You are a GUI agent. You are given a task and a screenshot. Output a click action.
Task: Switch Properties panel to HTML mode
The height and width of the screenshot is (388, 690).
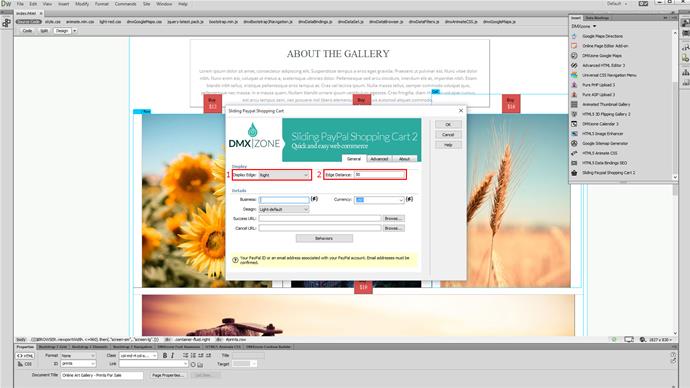coord(25,355)
